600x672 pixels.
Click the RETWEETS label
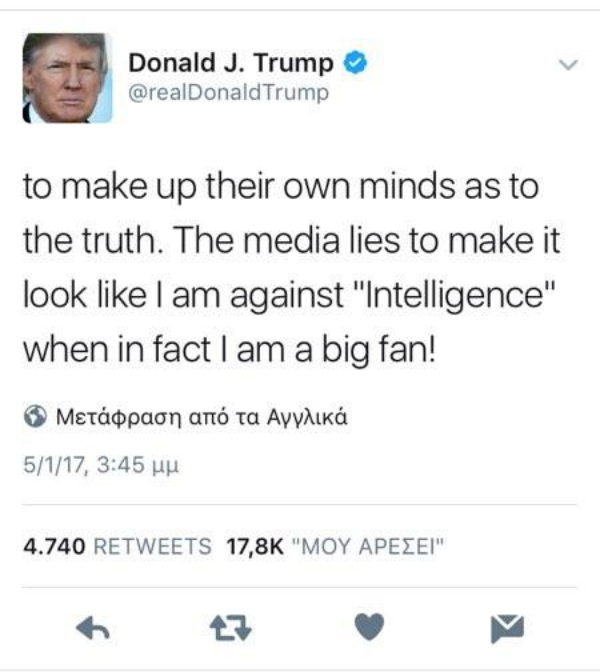[x=153, y=546]
